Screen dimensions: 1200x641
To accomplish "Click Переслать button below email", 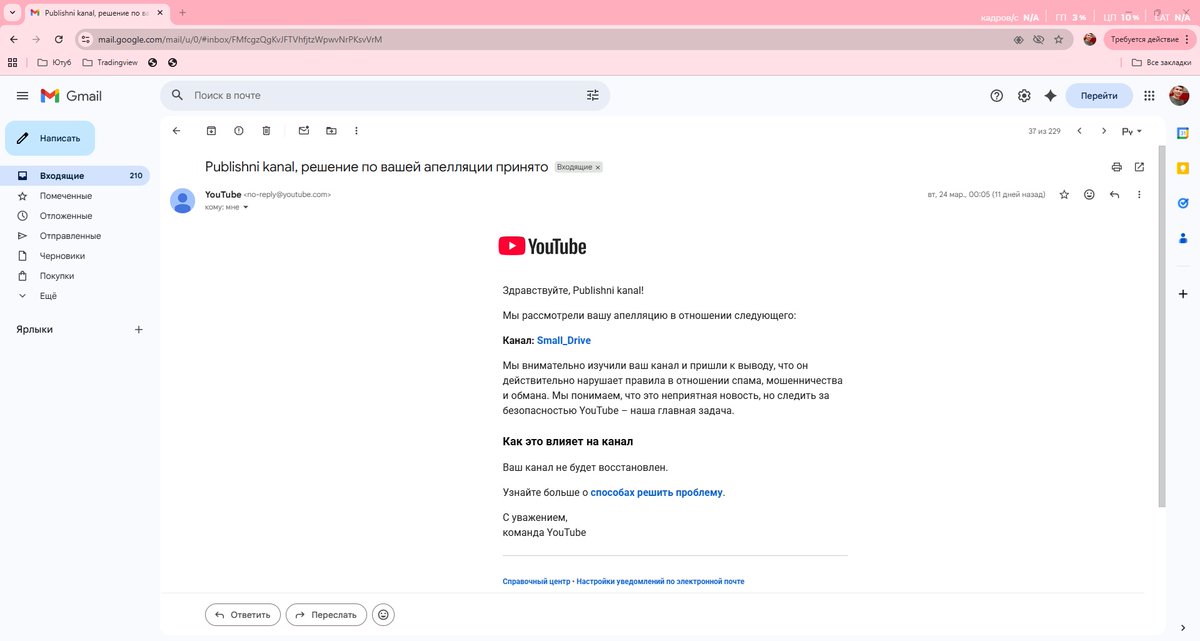I will tap(326, 615).
